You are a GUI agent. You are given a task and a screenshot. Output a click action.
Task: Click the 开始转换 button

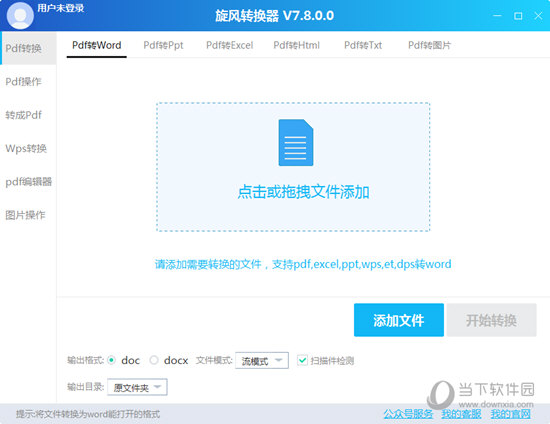491,320
